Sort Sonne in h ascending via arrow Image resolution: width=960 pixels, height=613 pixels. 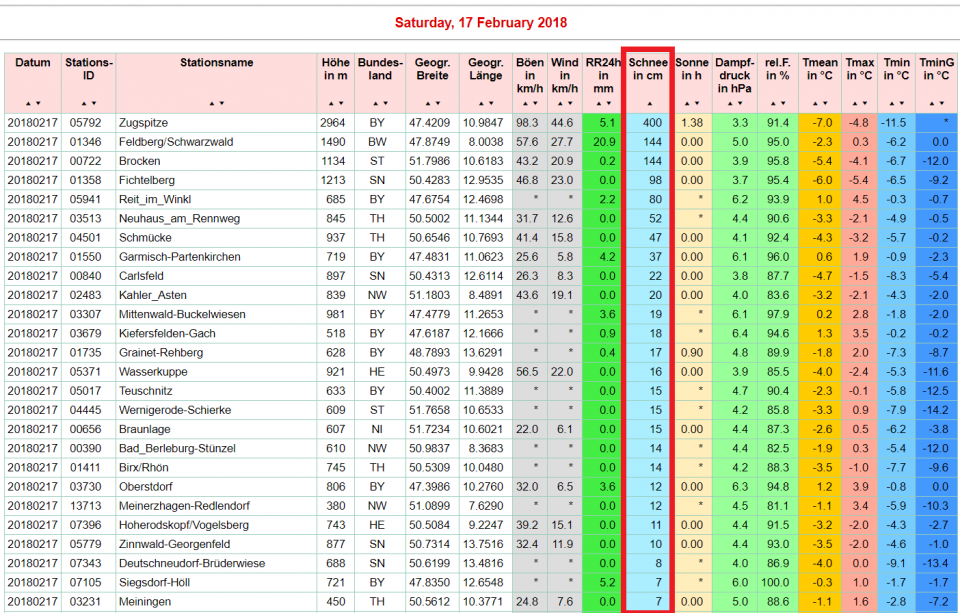[687, 103]
